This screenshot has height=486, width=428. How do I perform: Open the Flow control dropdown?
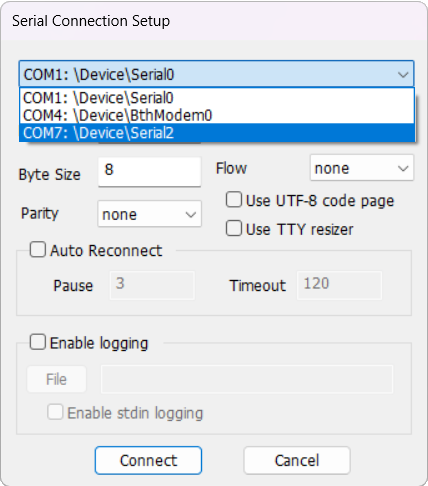coord(362,168)
